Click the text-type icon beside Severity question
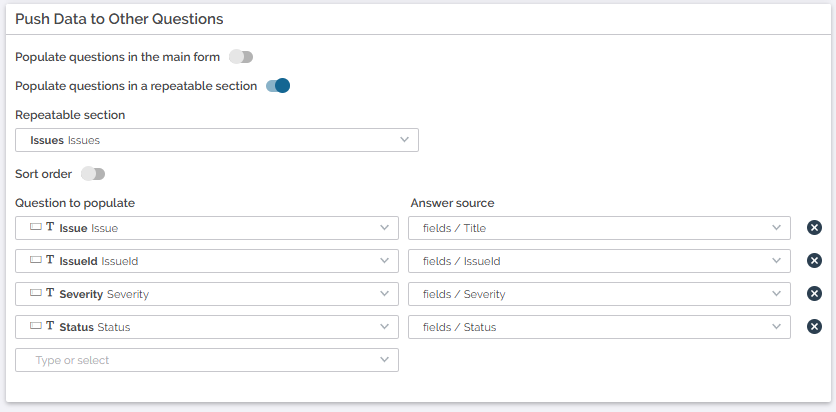This screenshot has width=836, height=412. click(50, 294)
